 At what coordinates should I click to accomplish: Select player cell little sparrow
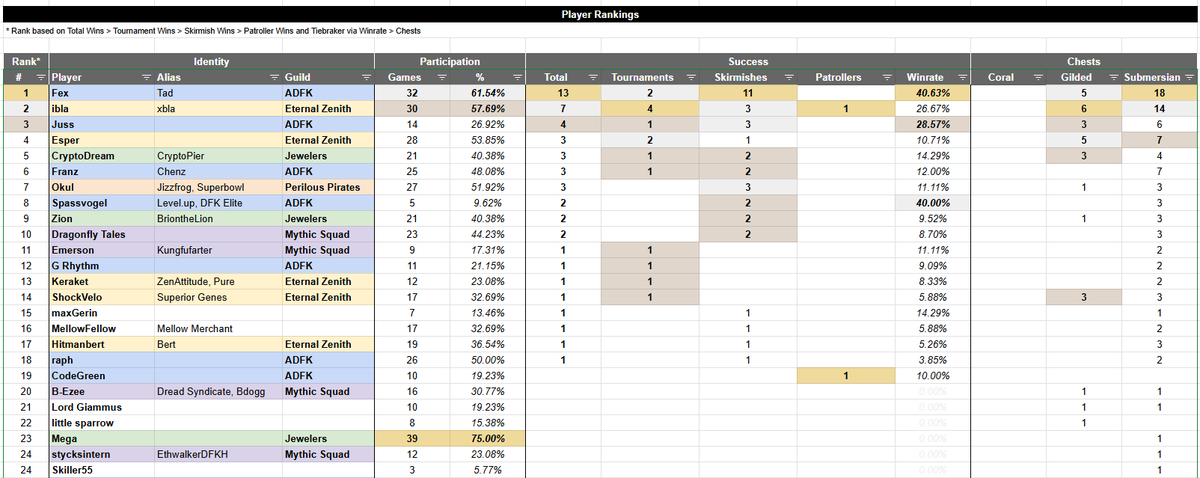[101, 423]
